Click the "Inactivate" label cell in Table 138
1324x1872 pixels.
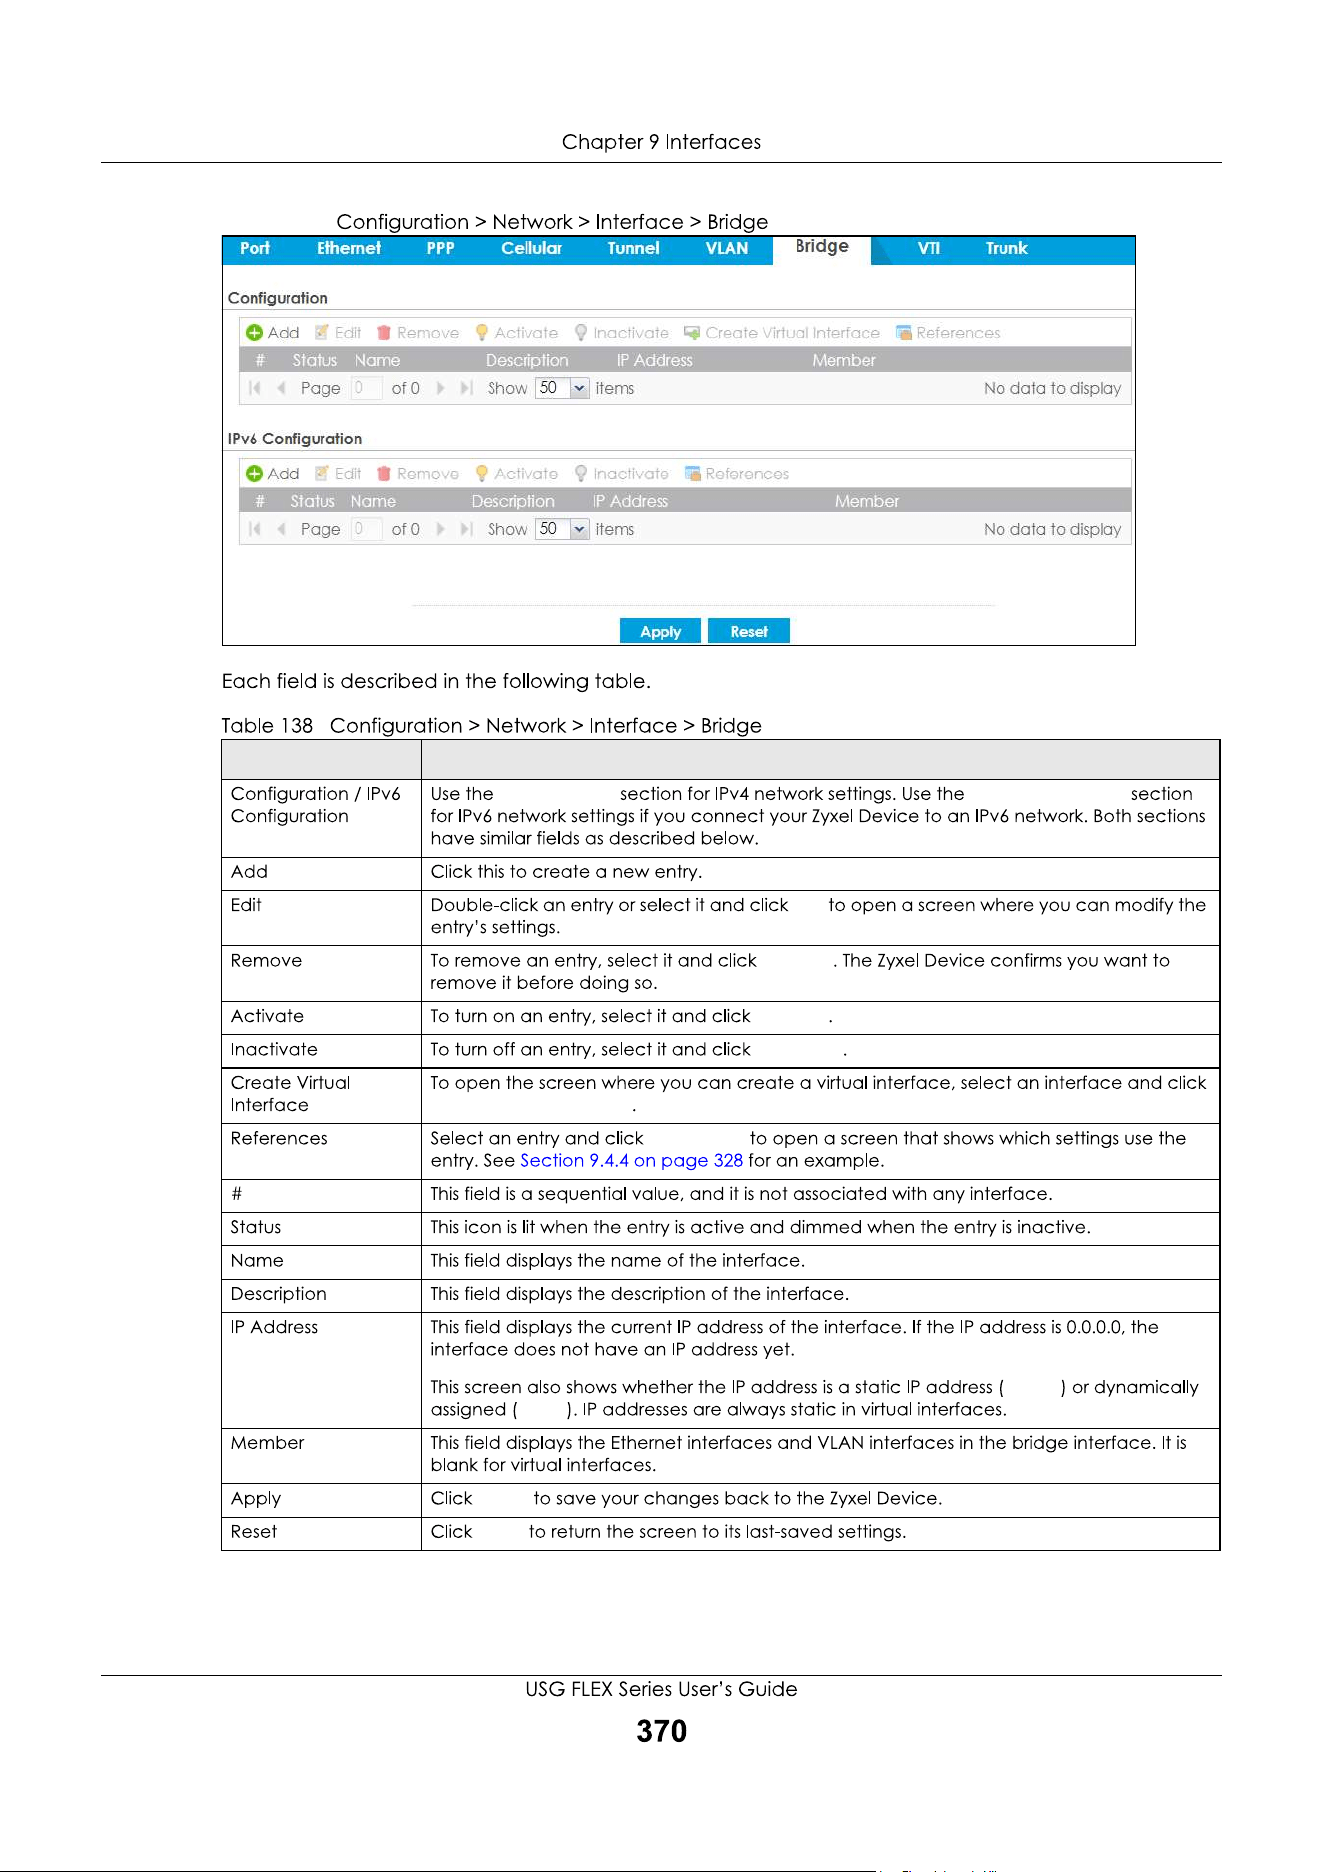(x=321, y=1050)
